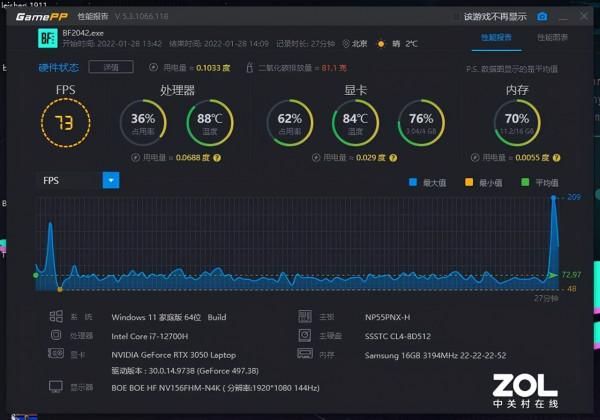Open the FPS metric dropdown arrow
The width and height of the screenshot is (600, 420).
[x=111, y=180]
